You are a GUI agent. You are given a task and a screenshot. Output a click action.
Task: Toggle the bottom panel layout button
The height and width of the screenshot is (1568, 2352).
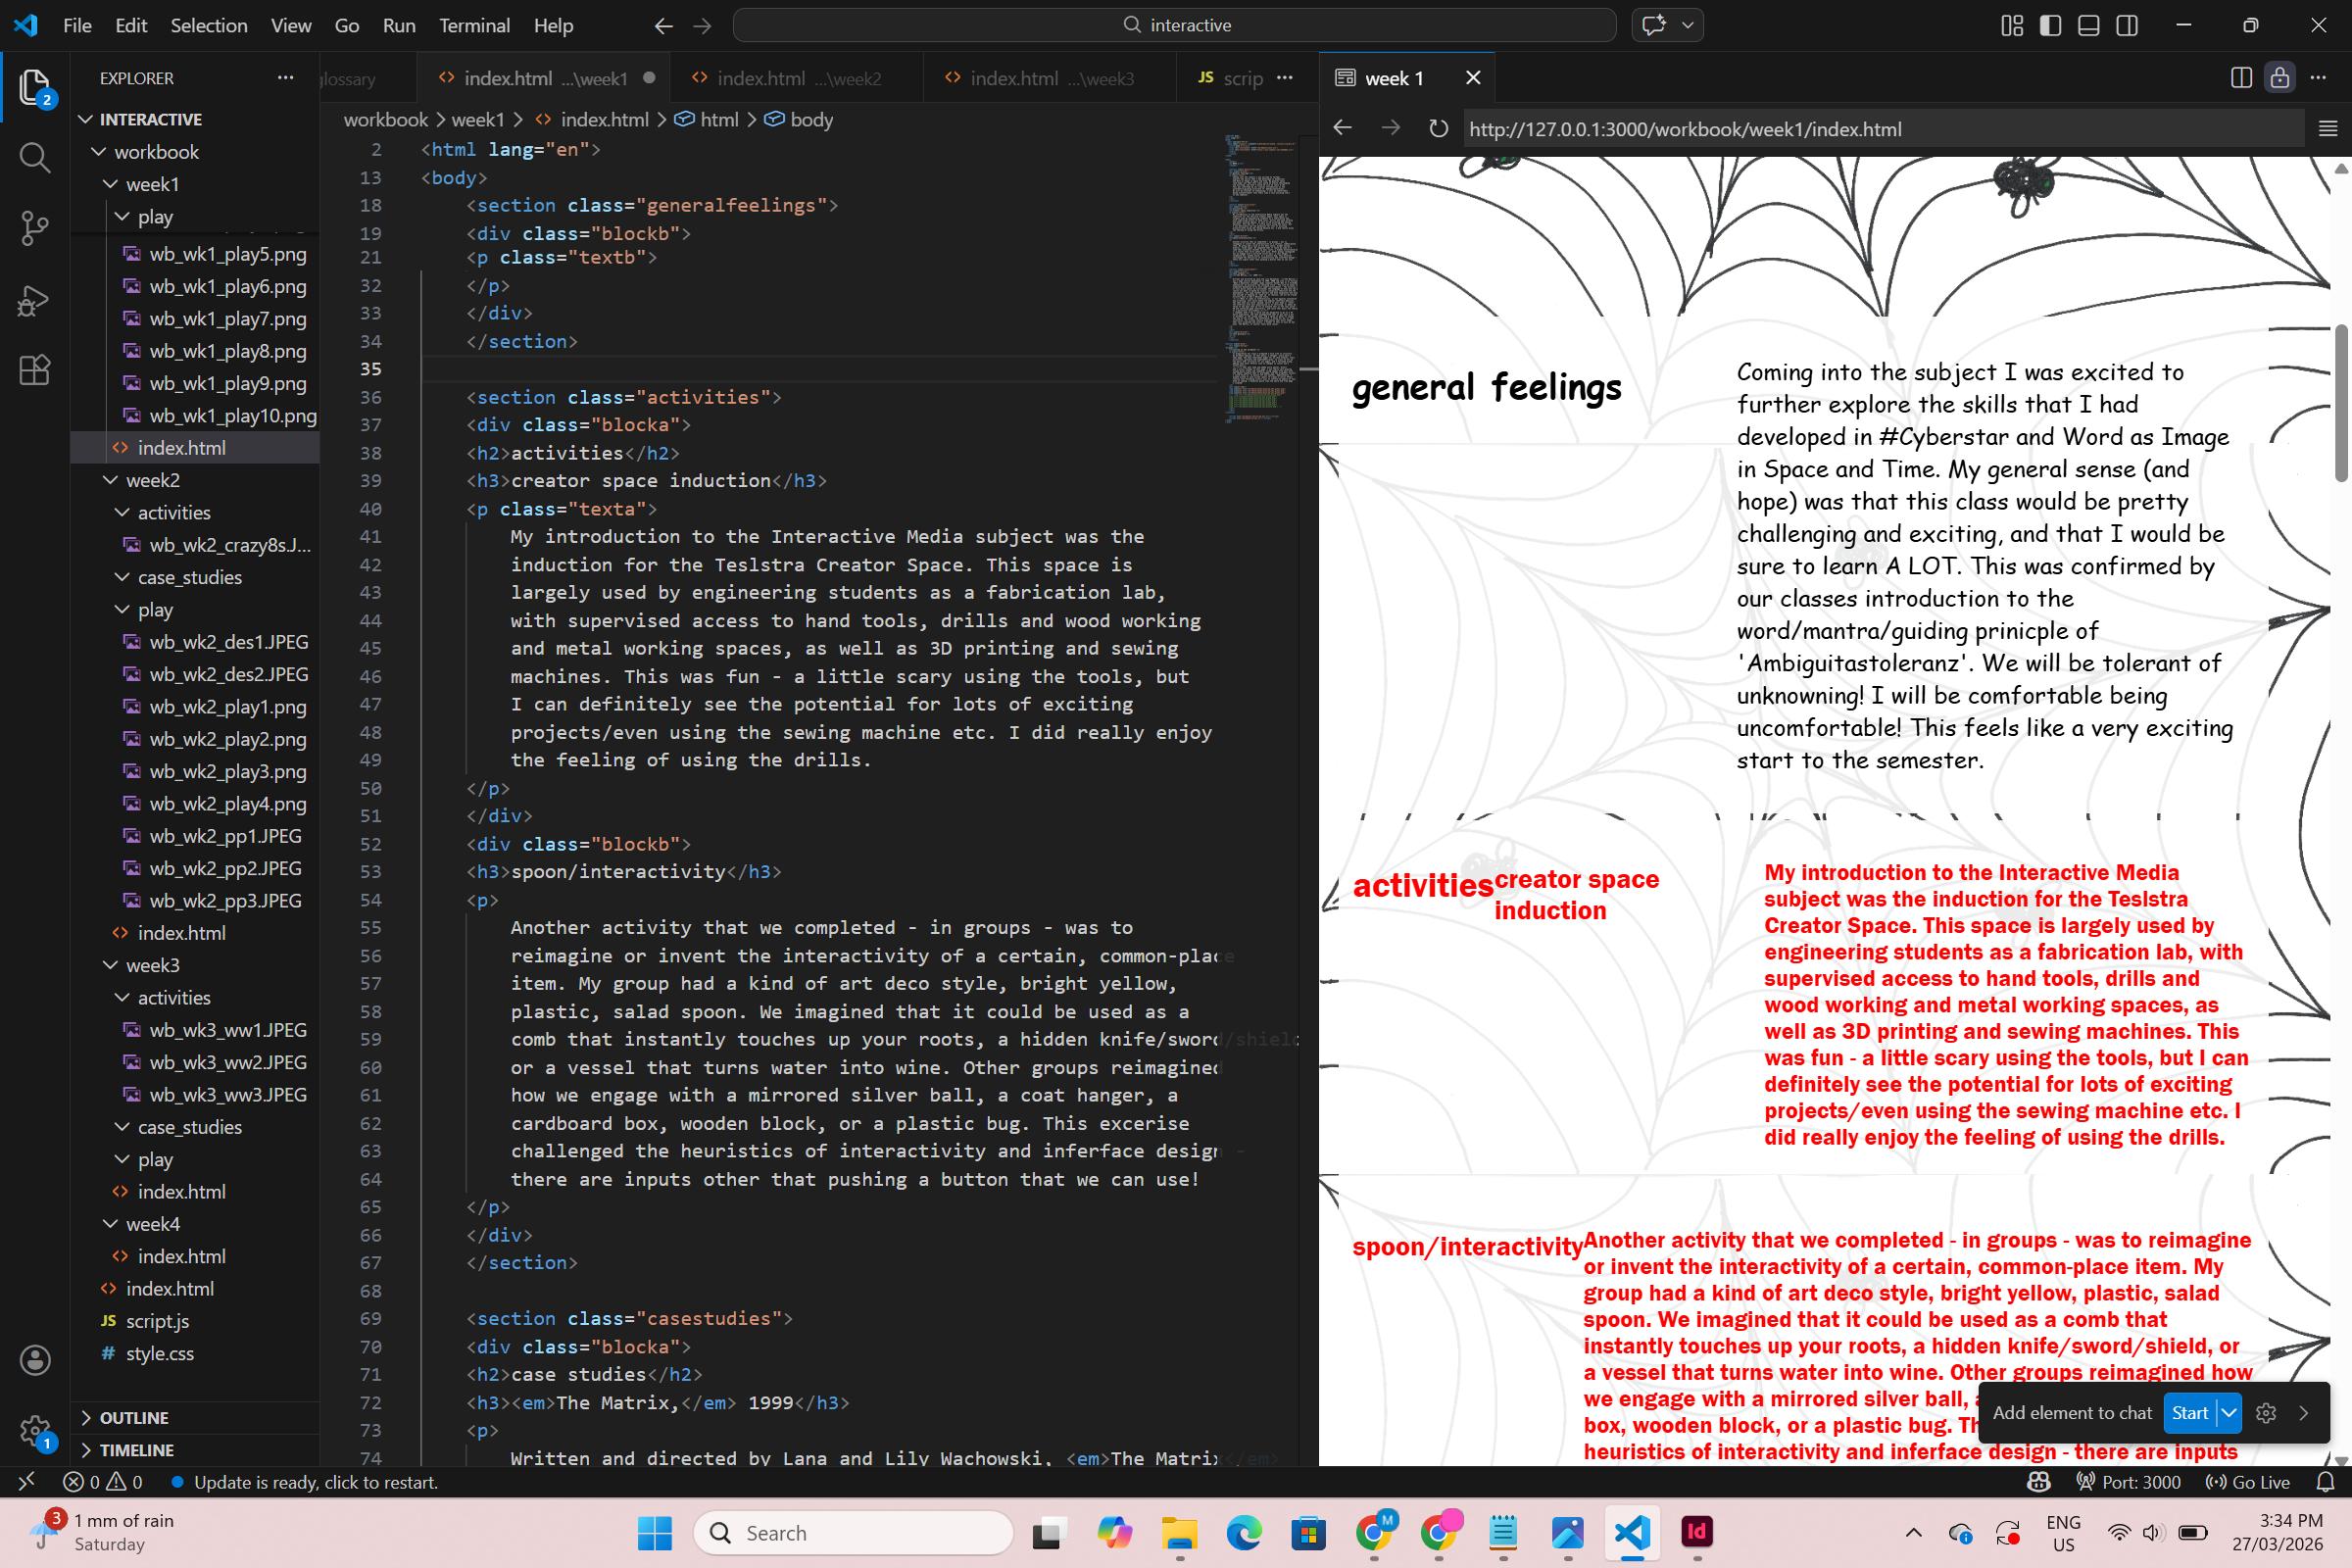[2089, 25]
